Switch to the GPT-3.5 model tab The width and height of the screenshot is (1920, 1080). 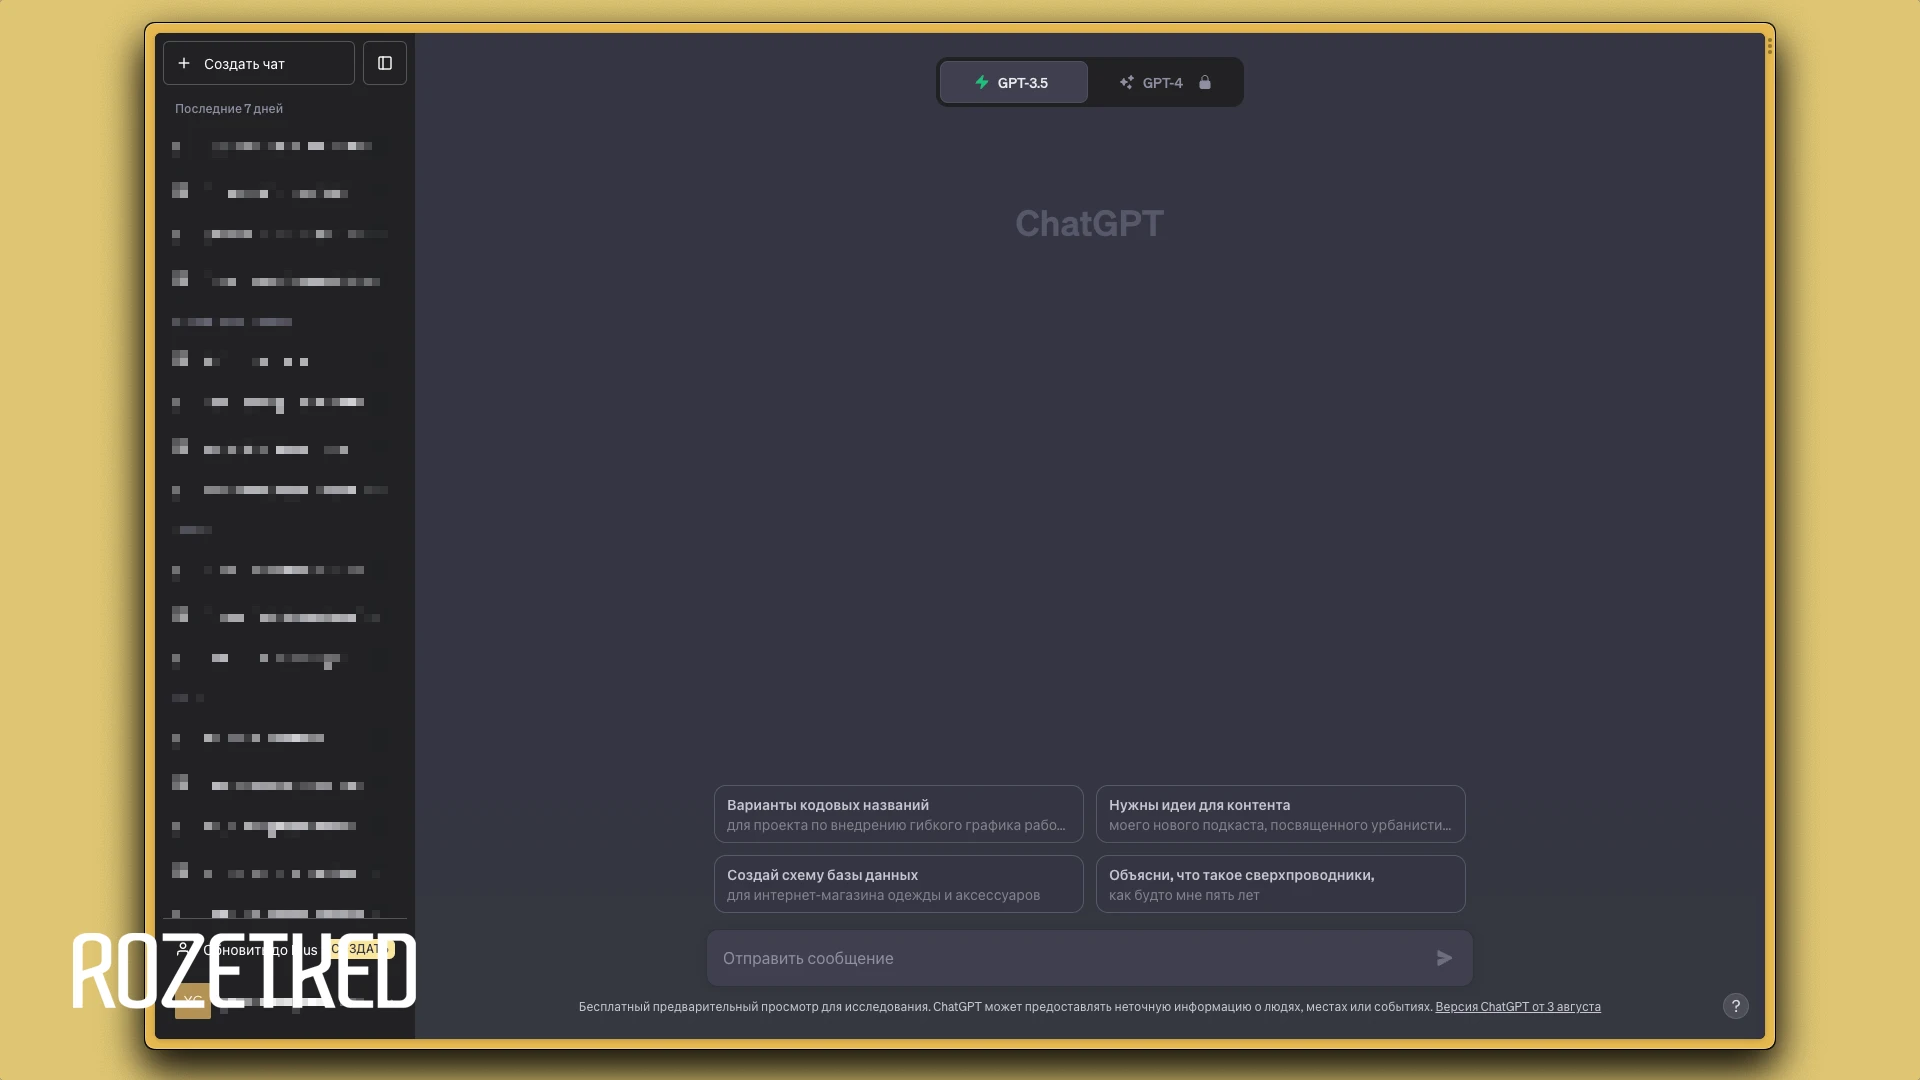click(1013, 82)
